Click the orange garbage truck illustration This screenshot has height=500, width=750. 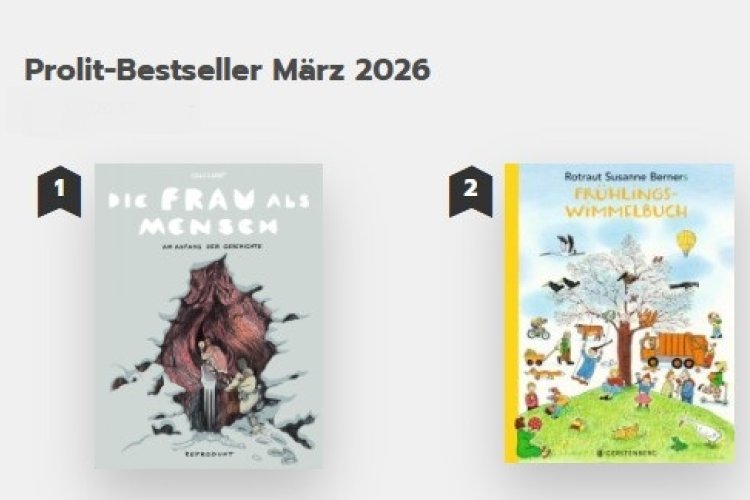pos(676,349)
